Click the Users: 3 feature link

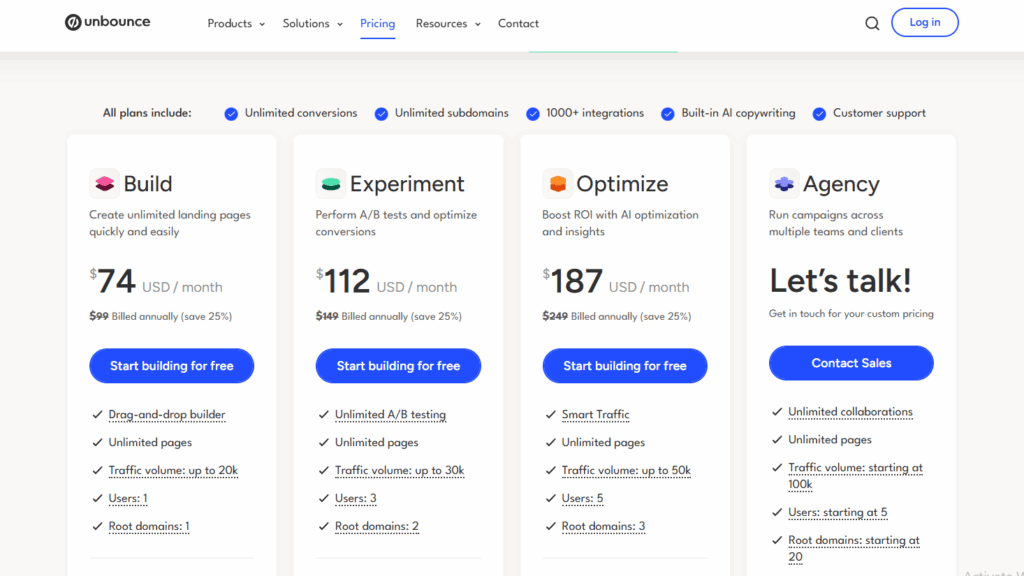point(356,498)
